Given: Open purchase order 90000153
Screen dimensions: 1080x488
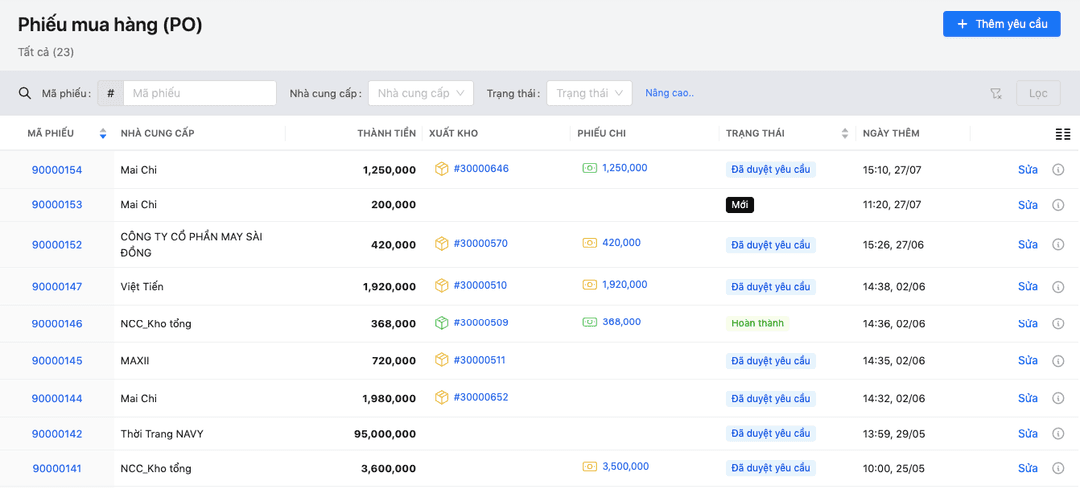Looking at the screenshot, I should [57, 205].
